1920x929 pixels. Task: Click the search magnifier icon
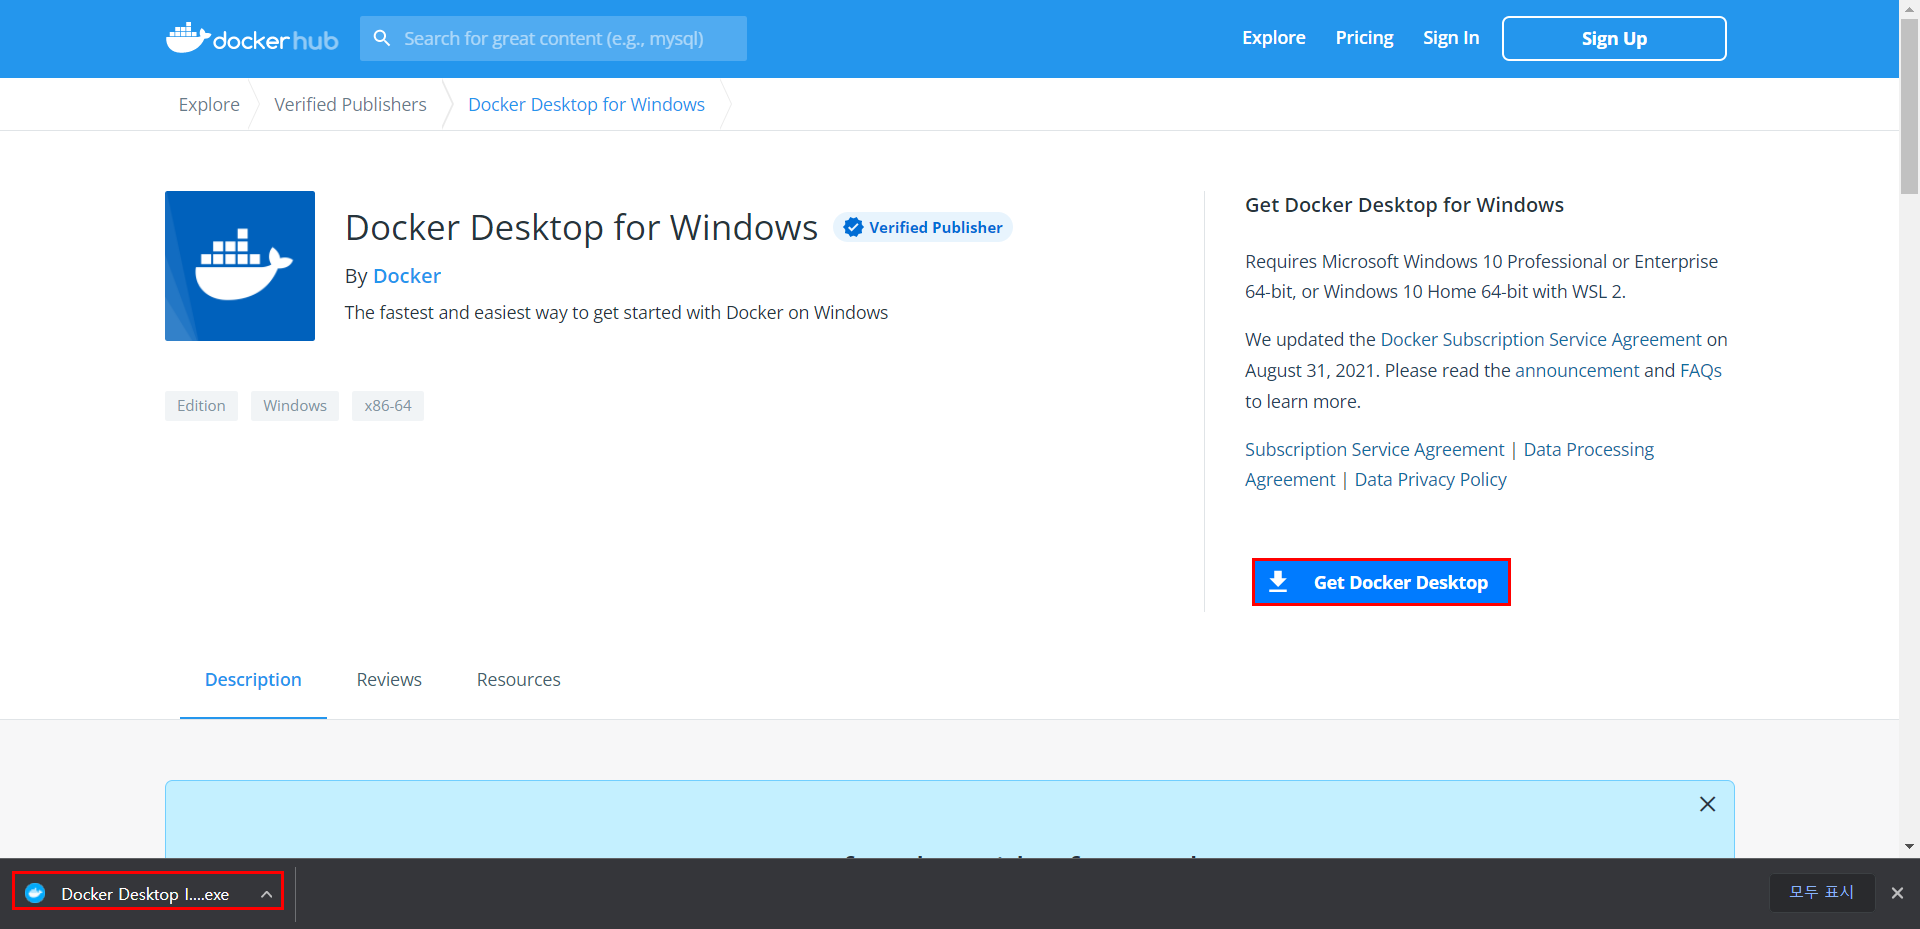pos(382,38)
